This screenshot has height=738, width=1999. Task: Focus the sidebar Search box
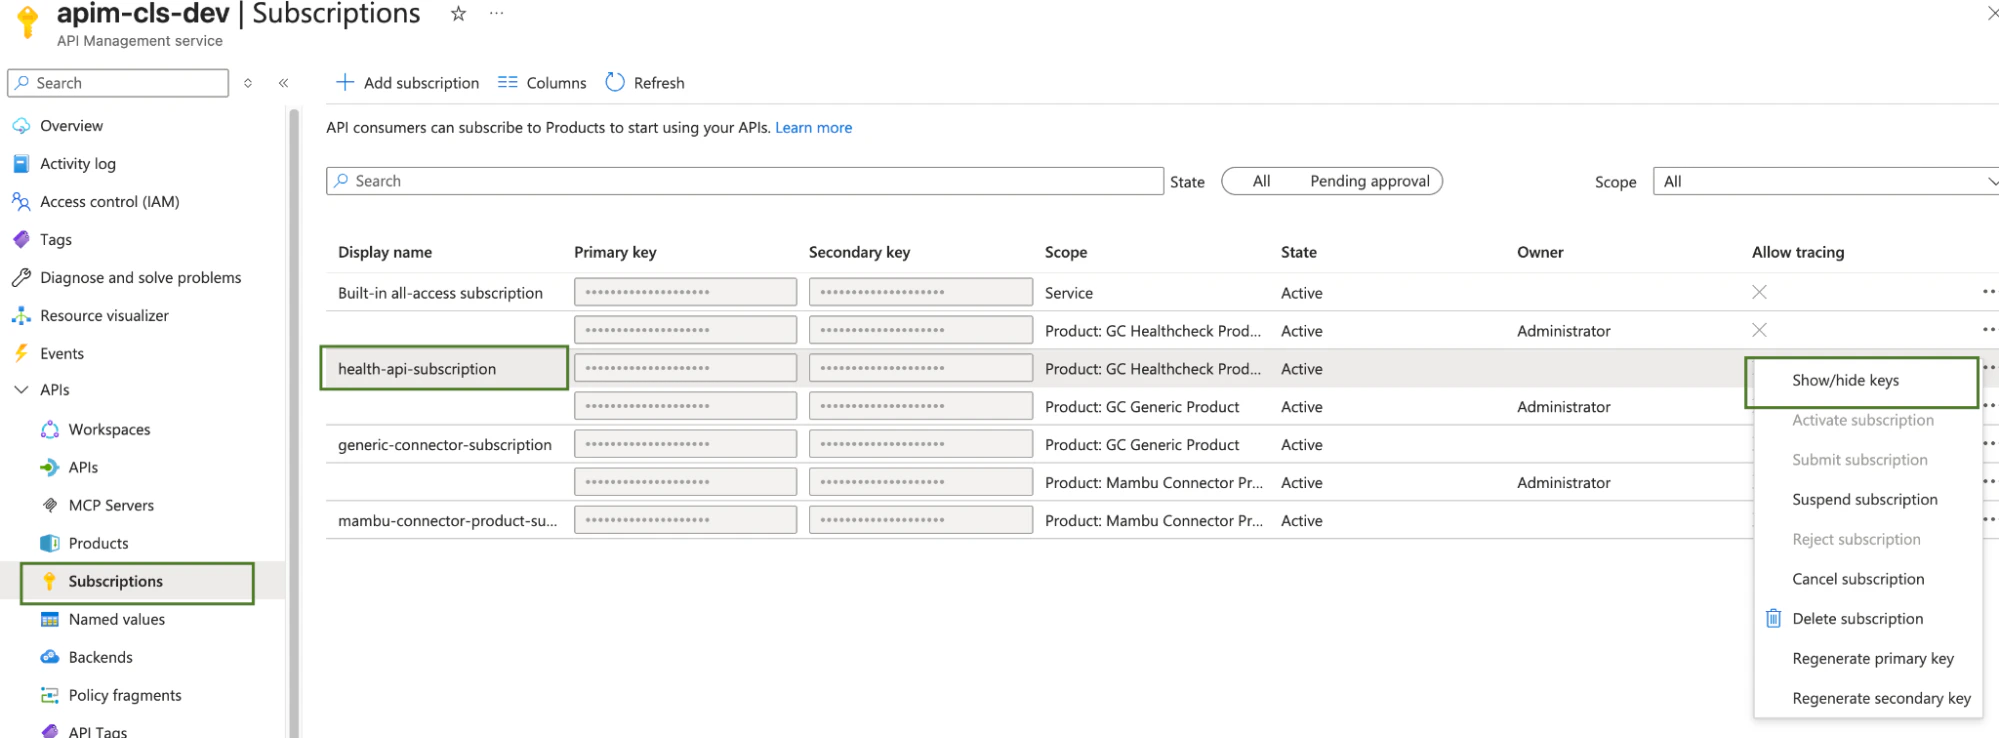tap(118, 83)
